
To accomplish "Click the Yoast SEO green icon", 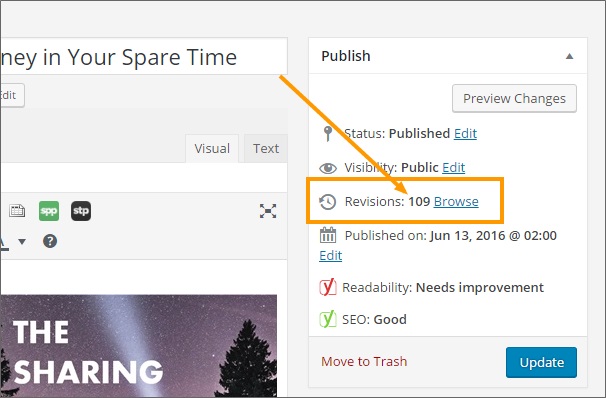I will (328, 319).
